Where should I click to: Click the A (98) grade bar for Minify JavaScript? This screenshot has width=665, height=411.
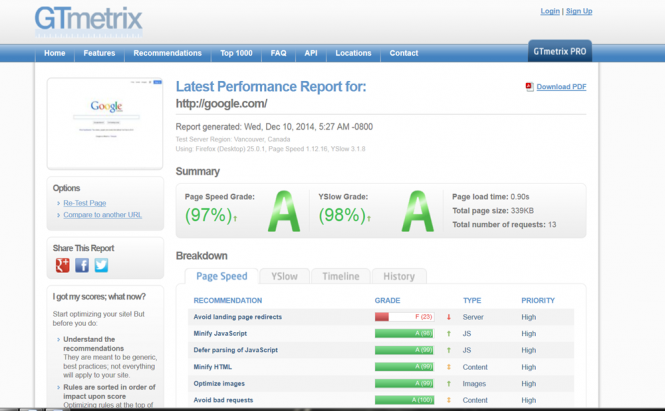point(404,333)
